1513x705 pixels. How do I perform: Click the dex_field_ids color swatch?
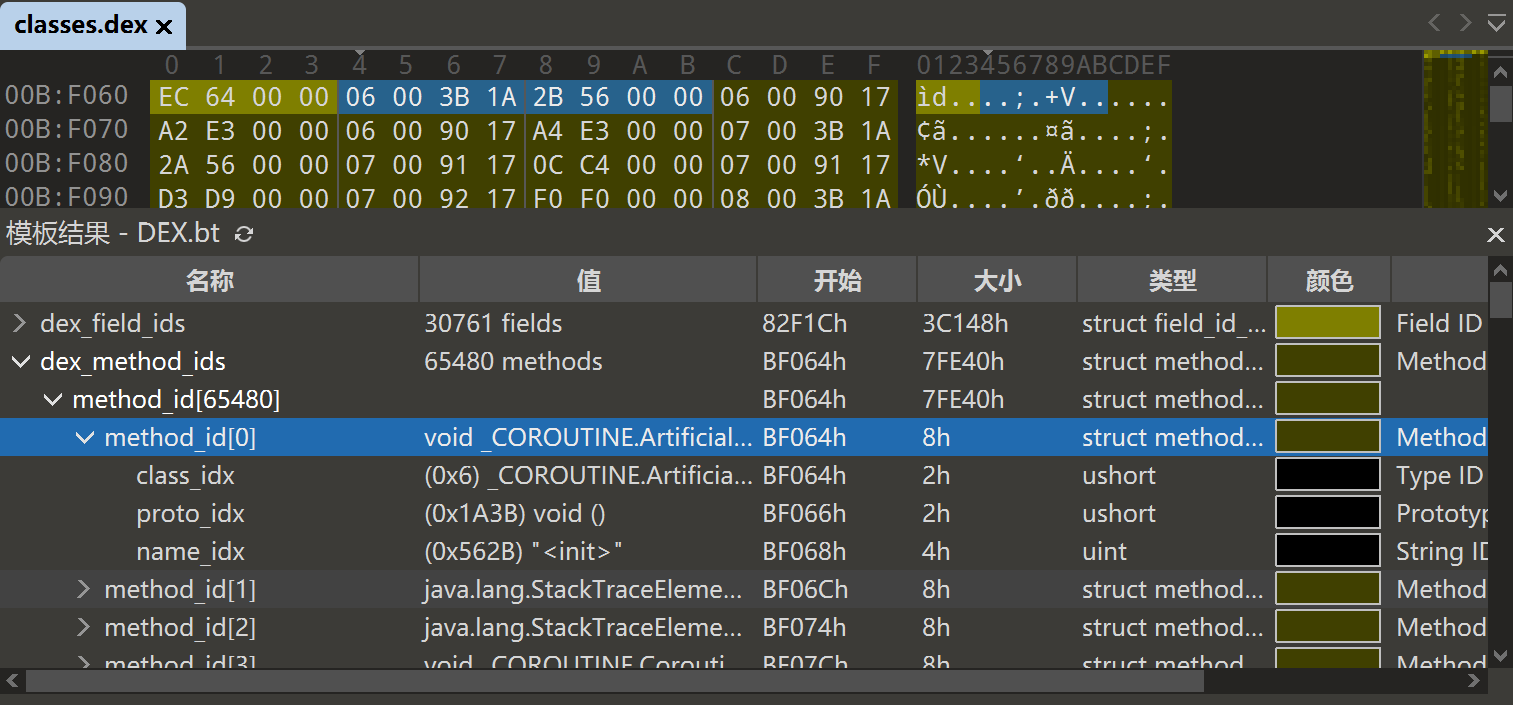click(1328, 324)
